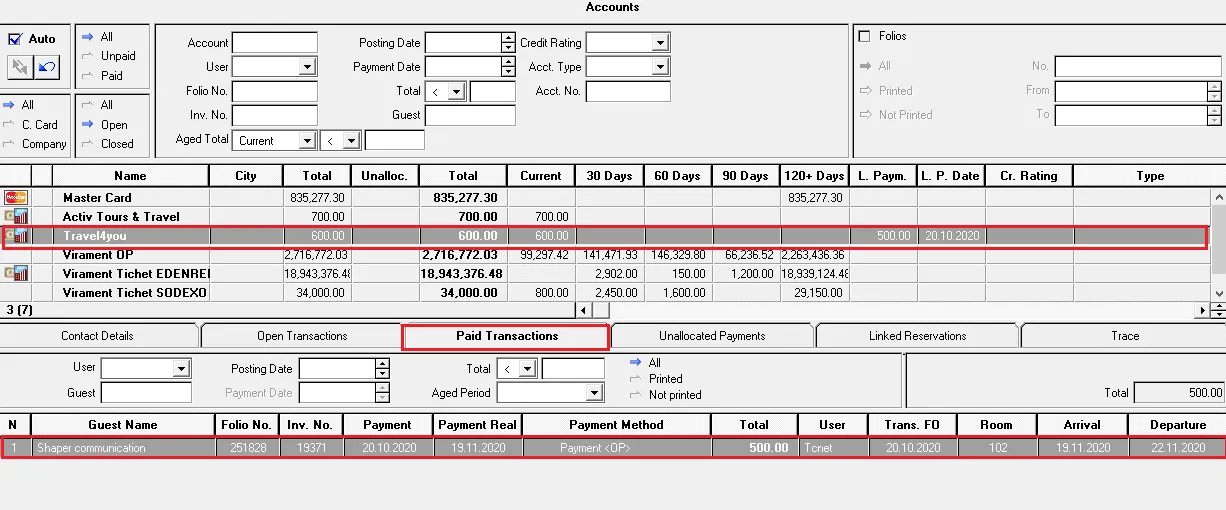Image resolution: width=1226 pixels, height=510 pixels.
Task: Sort by the 120+ Days column header
Action: click(815, 176)
